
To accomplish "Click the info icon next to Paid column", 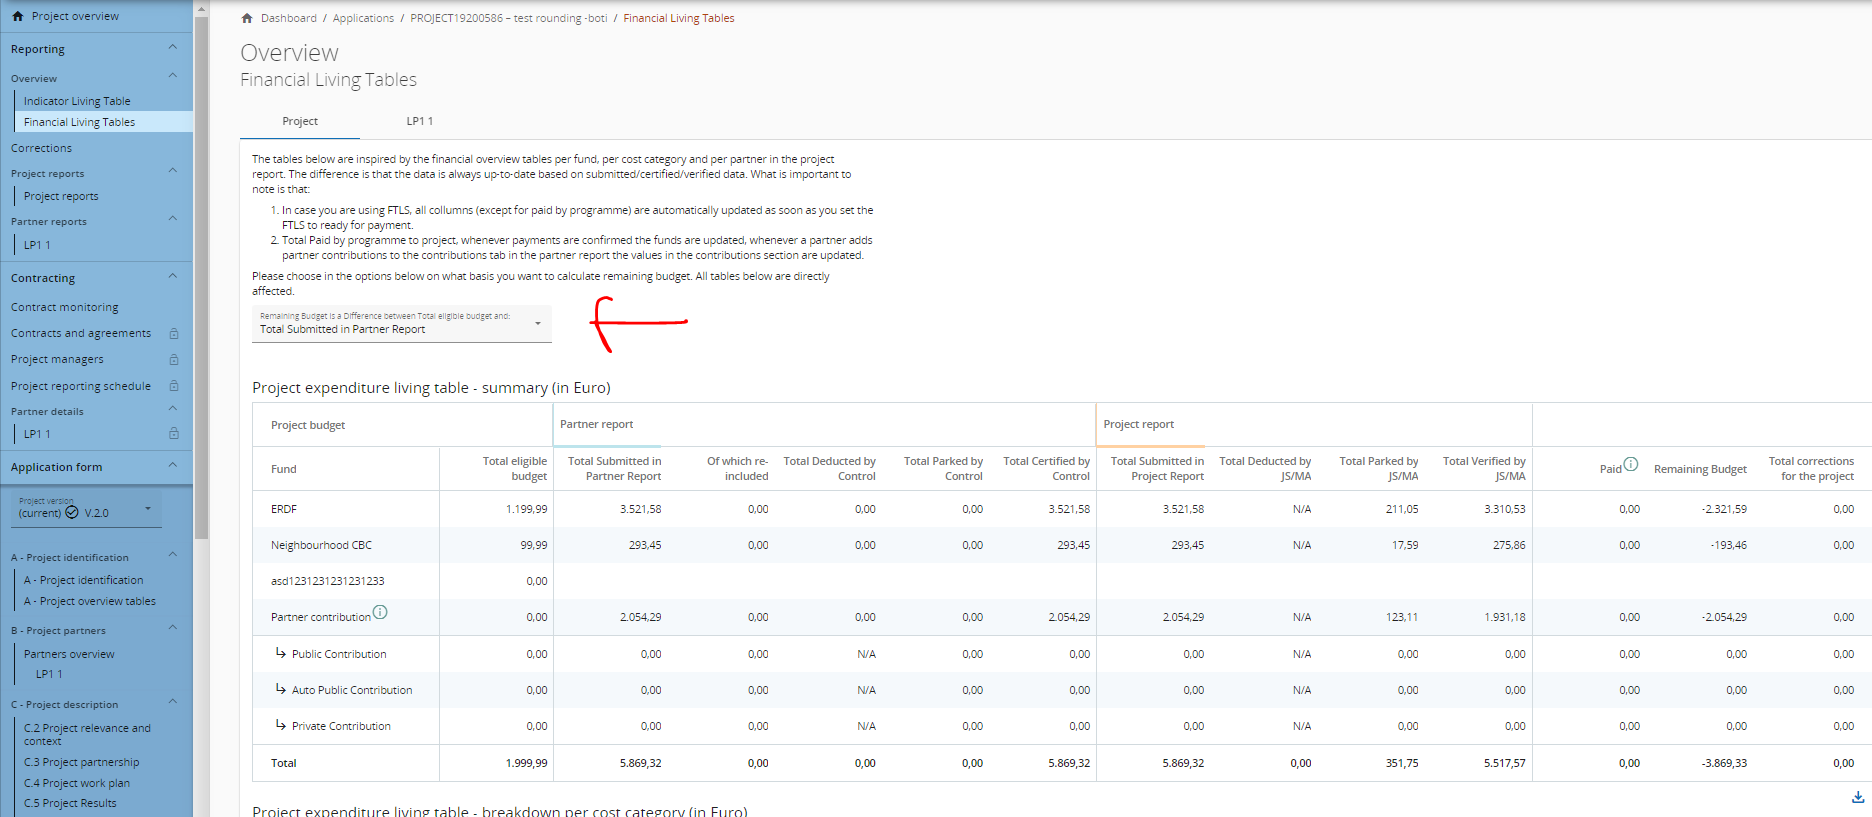I will [1631, 464].
